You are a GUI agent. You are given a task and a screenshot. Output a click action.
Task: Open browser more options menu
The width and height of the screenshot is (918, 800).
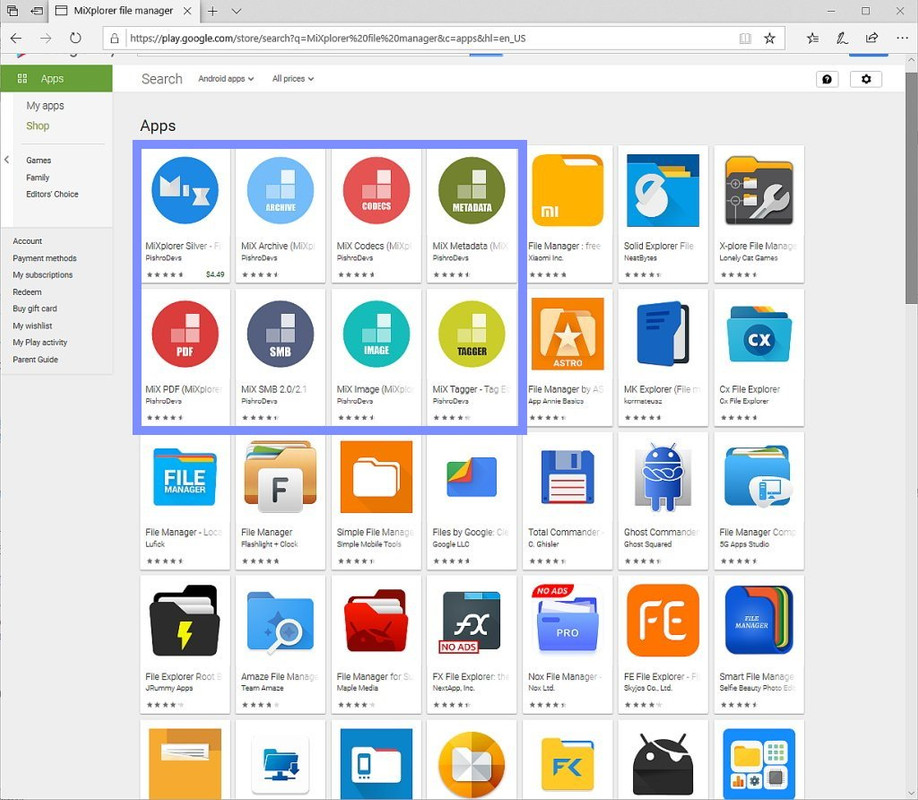902,38
